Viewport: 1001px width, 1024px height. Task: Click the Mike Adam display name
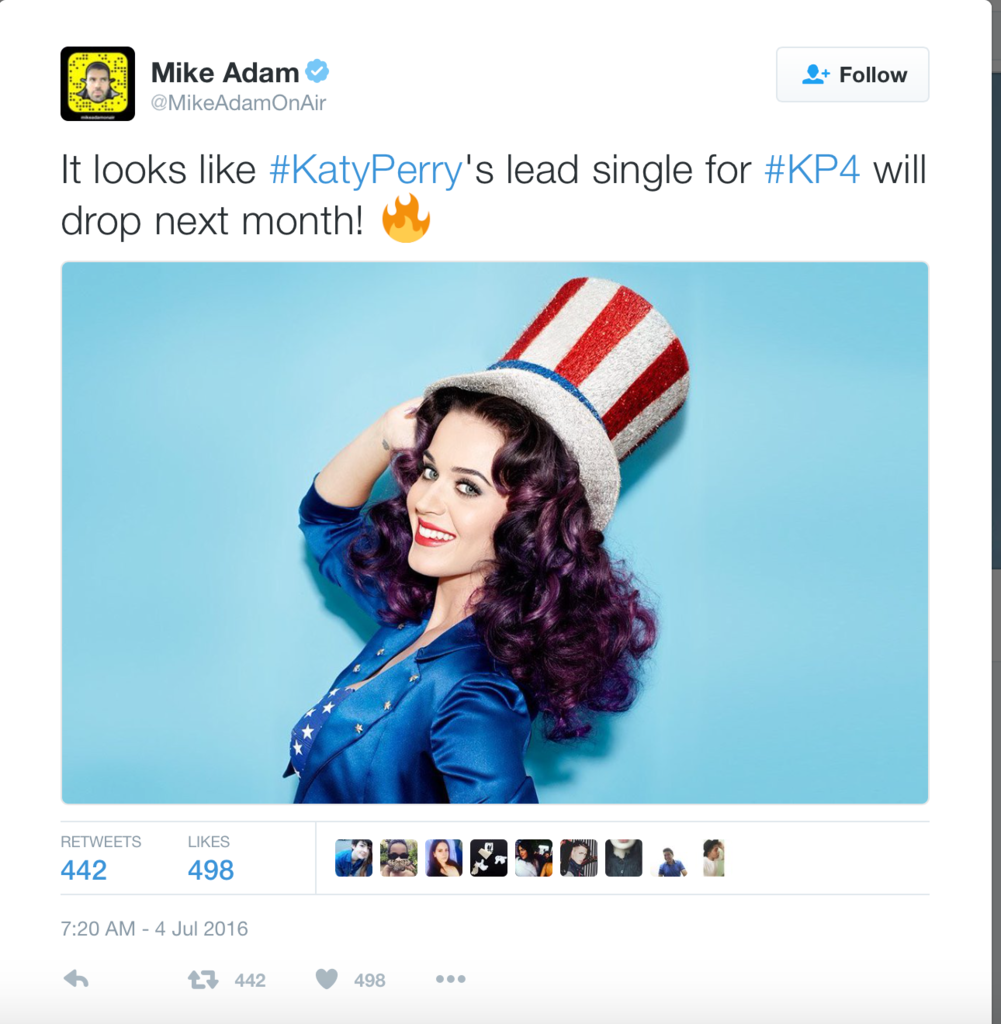click(x=225, y=72)
